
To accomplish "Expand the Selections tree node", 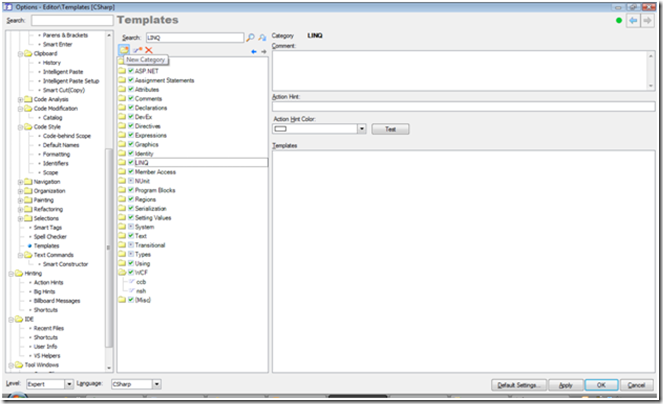I will click(20, 219).
